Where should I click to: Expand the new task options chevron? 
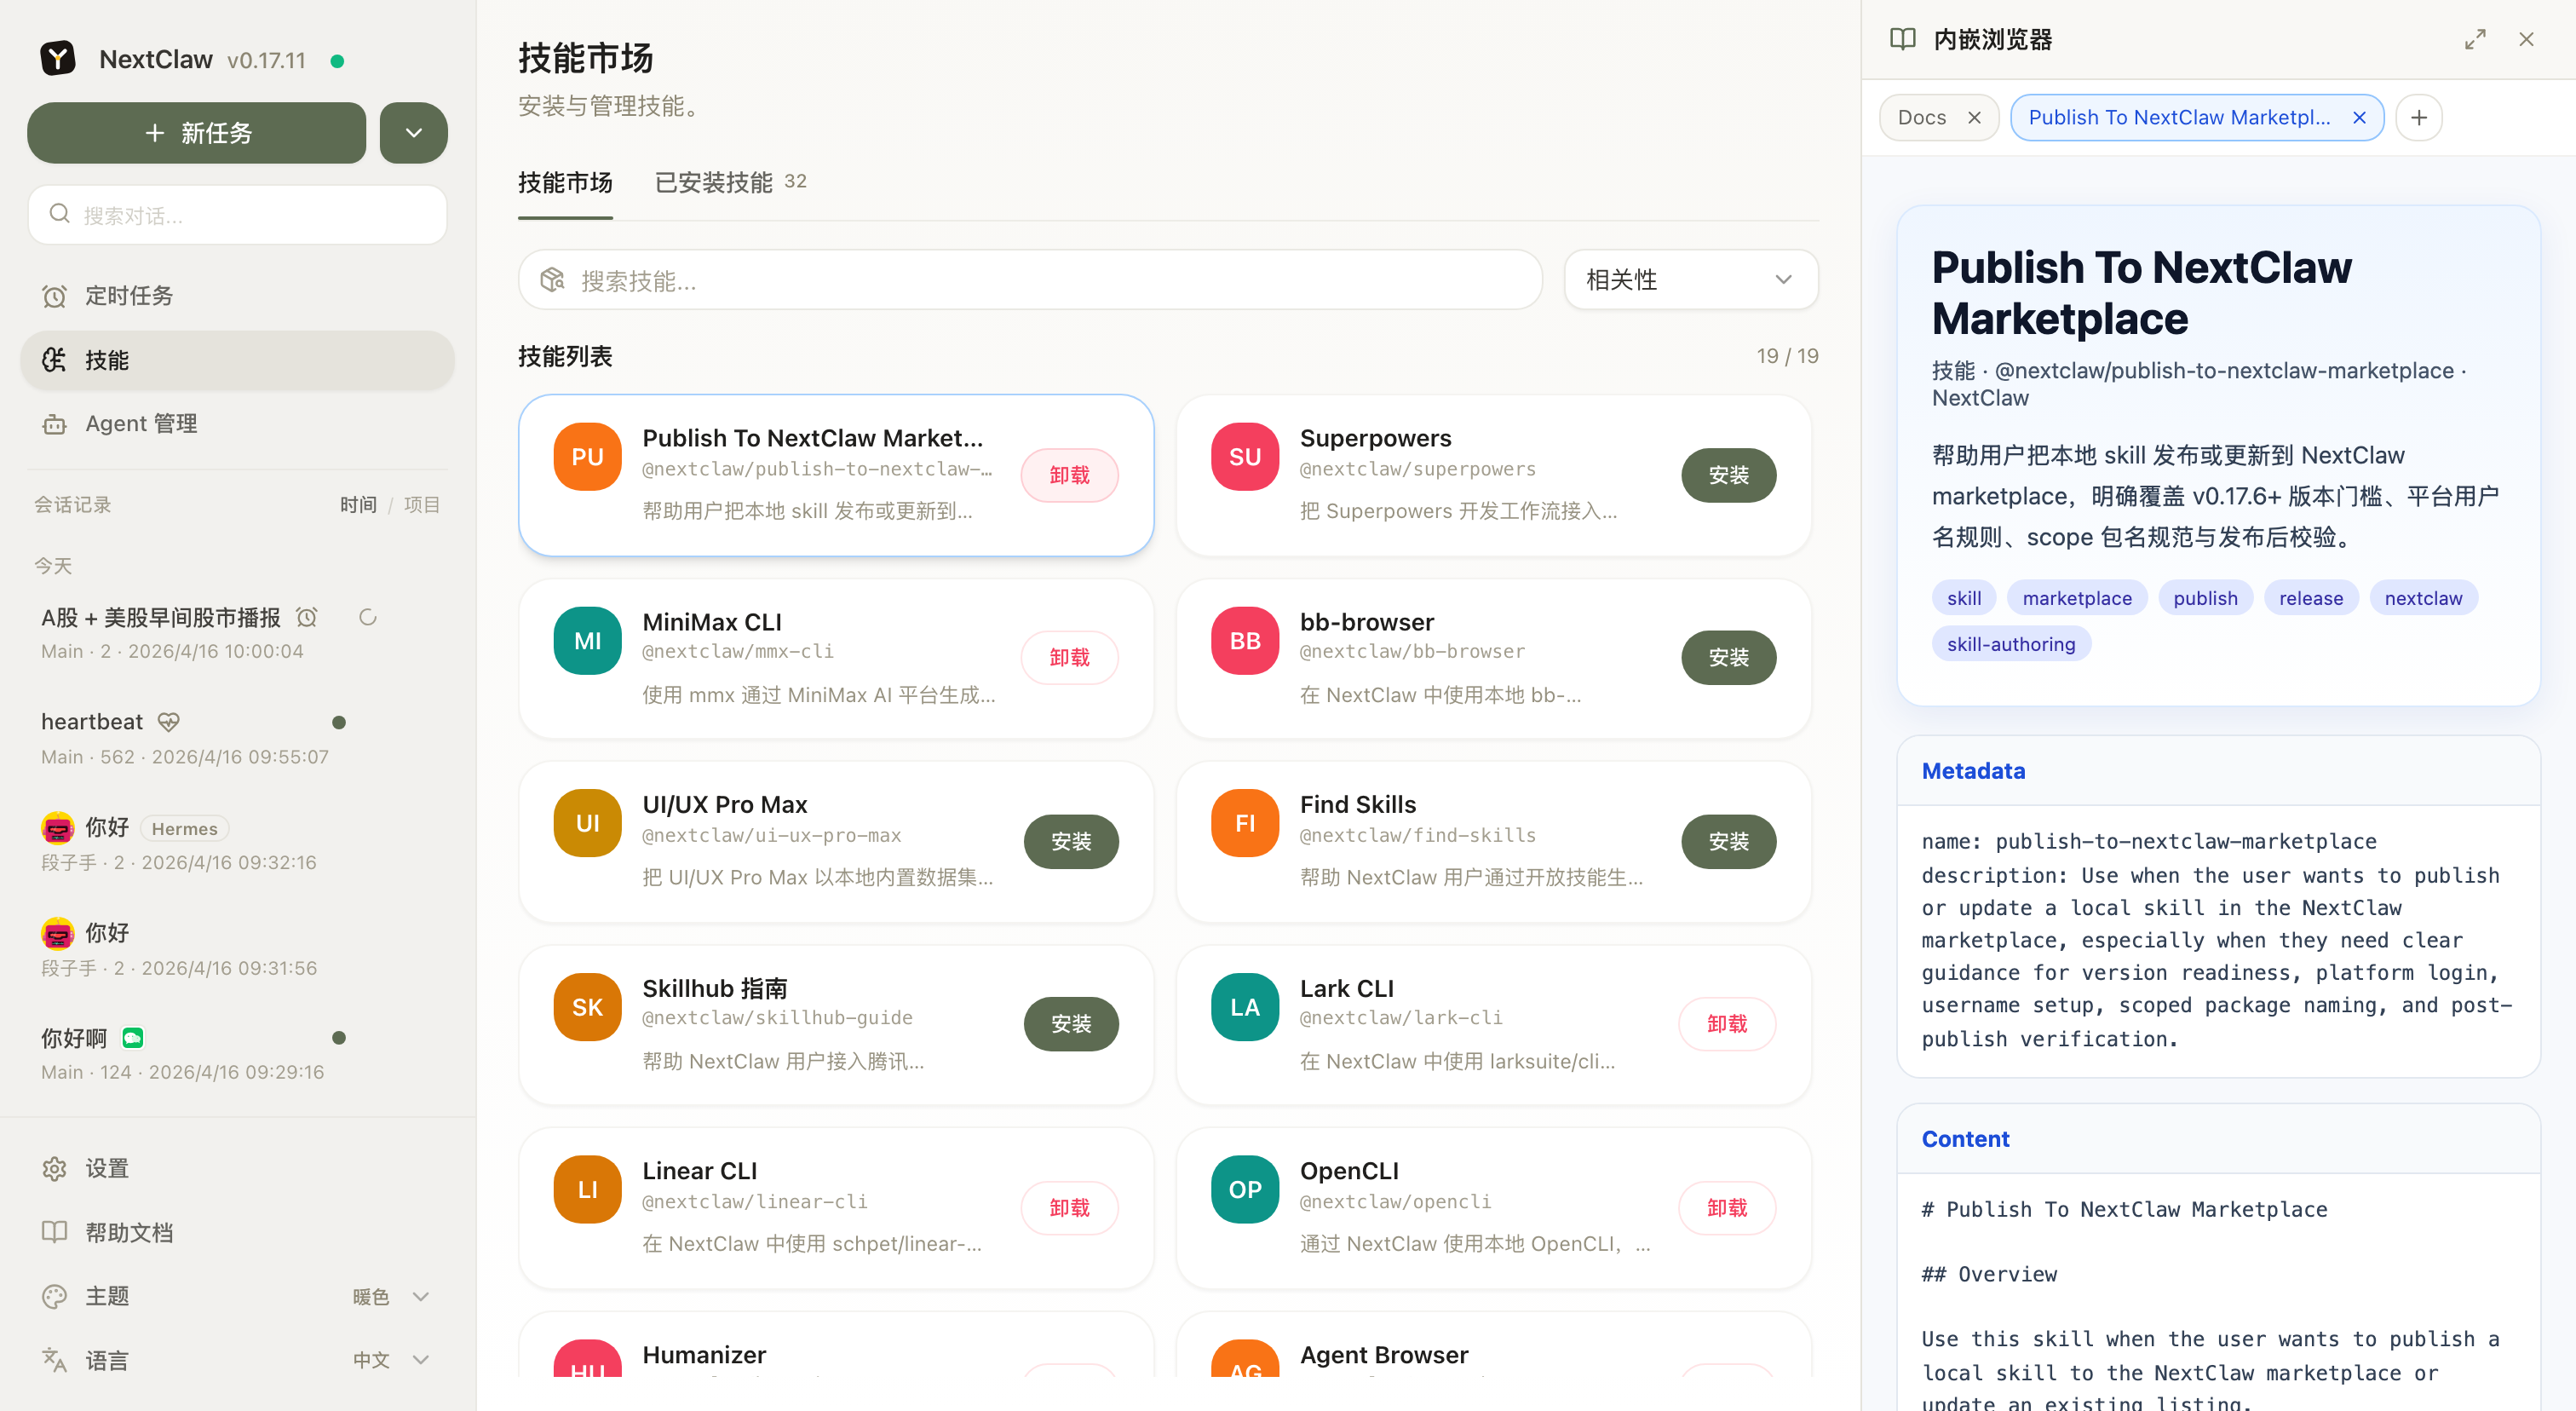(413, 133)
